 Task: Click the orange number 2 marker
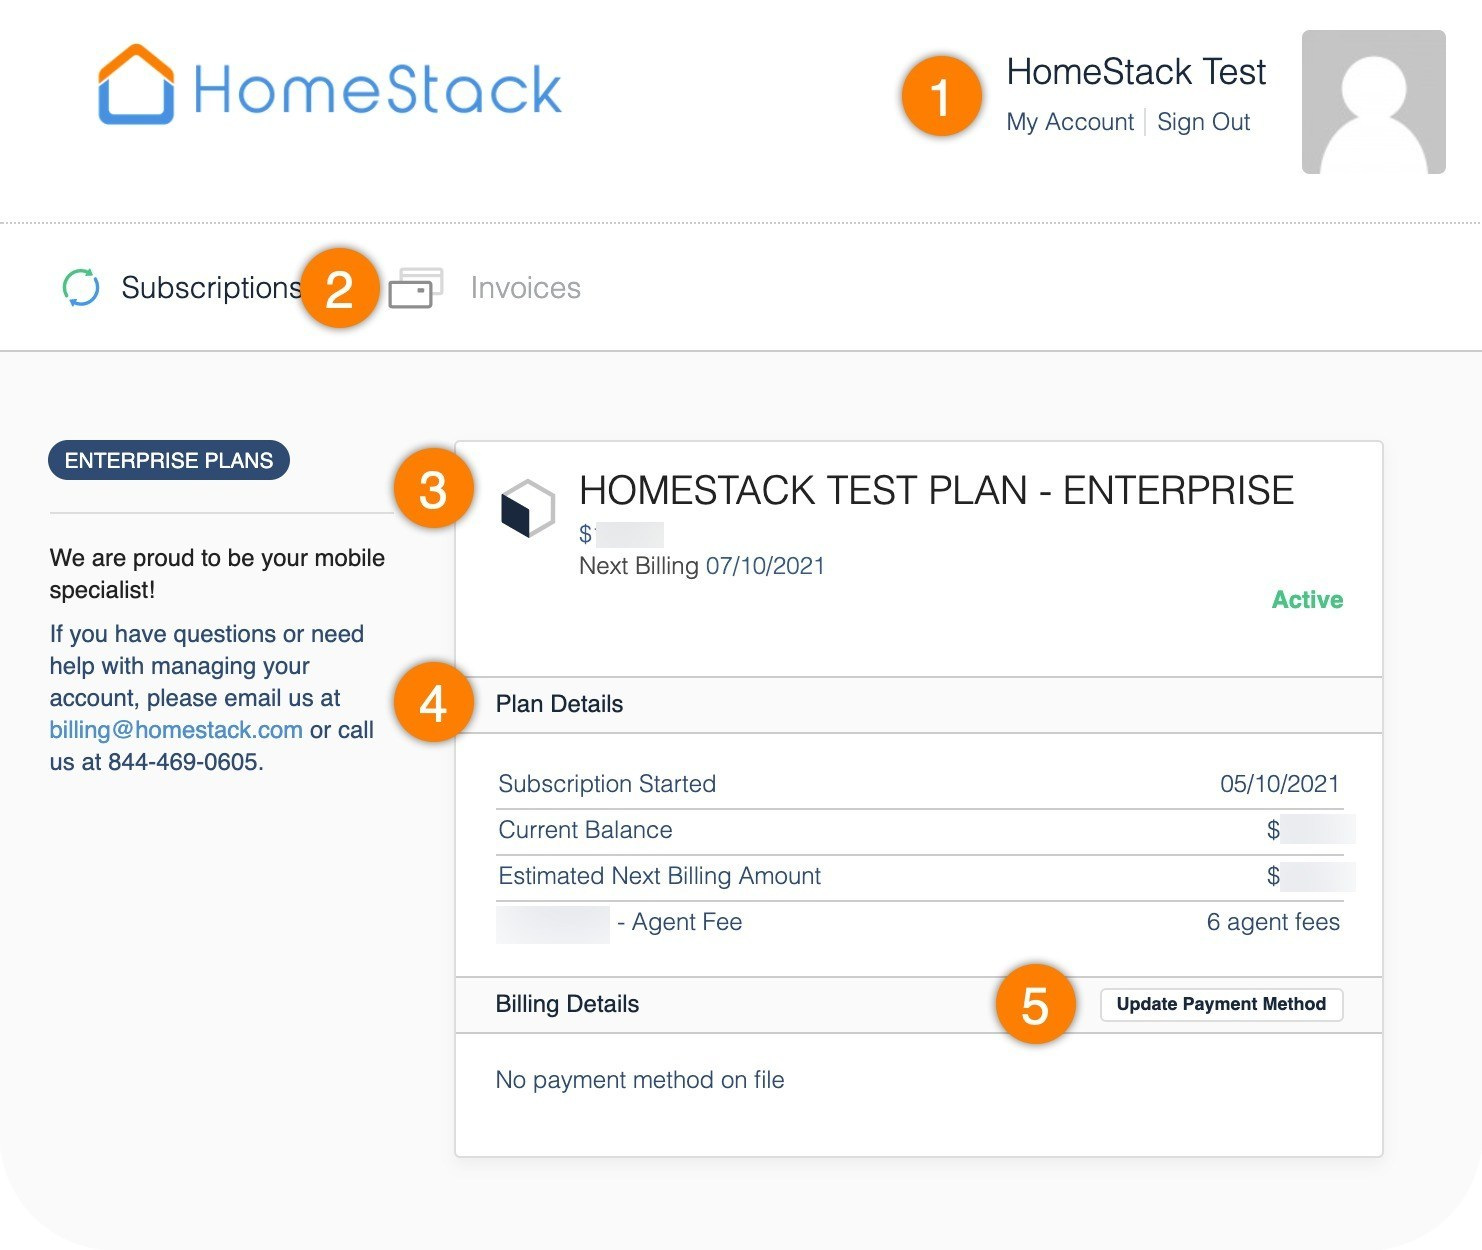coord(340,289)
